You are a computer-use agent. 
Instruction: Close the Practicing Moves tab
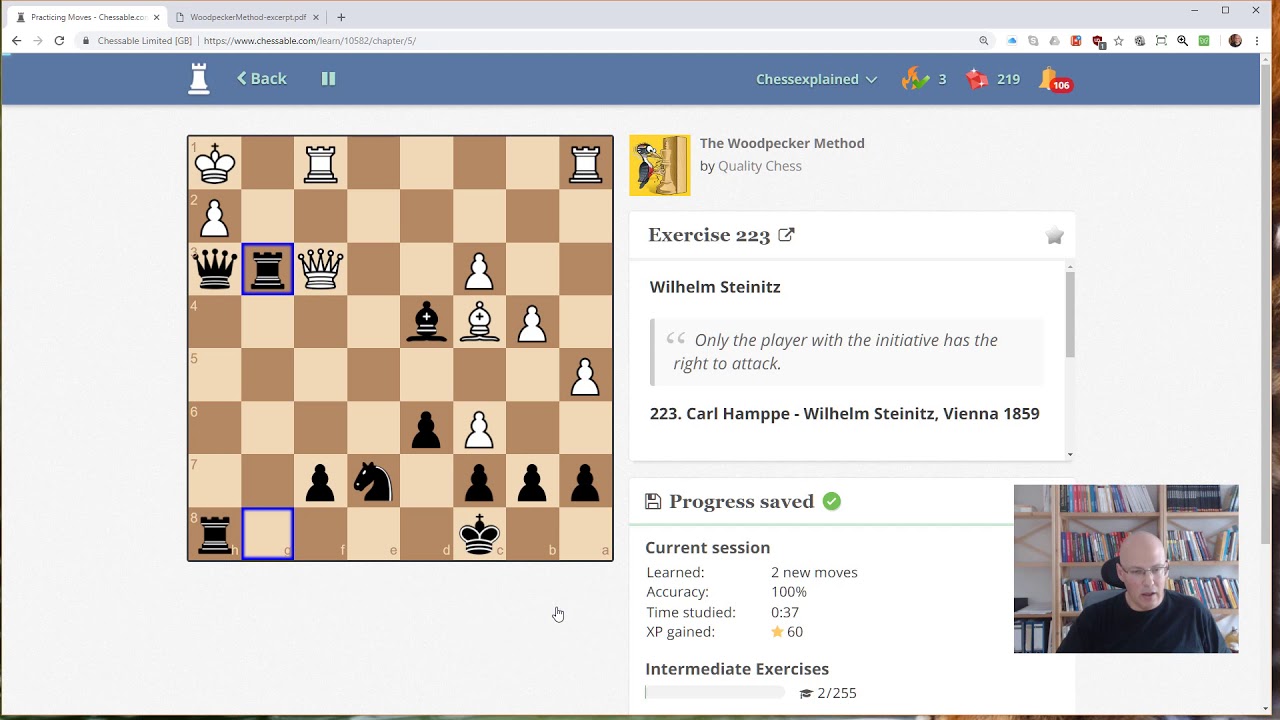(x=156, y=17)
